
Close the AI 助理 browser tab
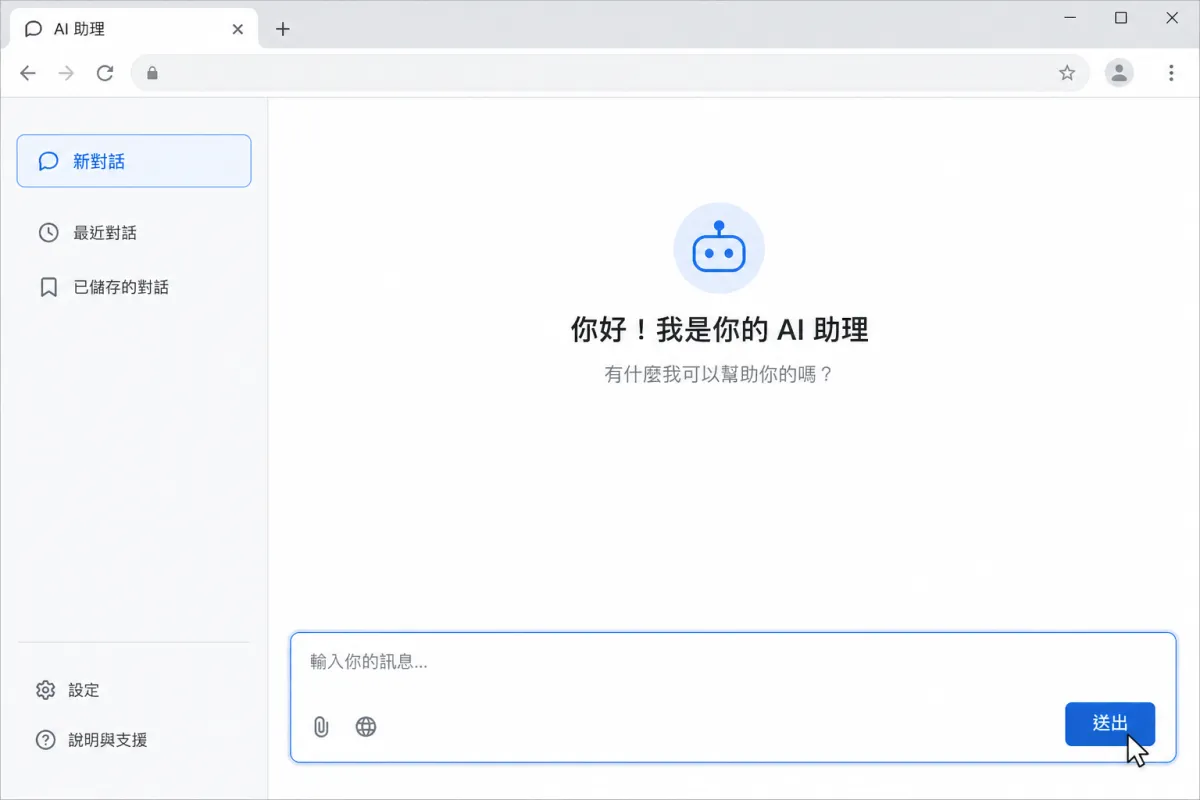coord(237,29)
